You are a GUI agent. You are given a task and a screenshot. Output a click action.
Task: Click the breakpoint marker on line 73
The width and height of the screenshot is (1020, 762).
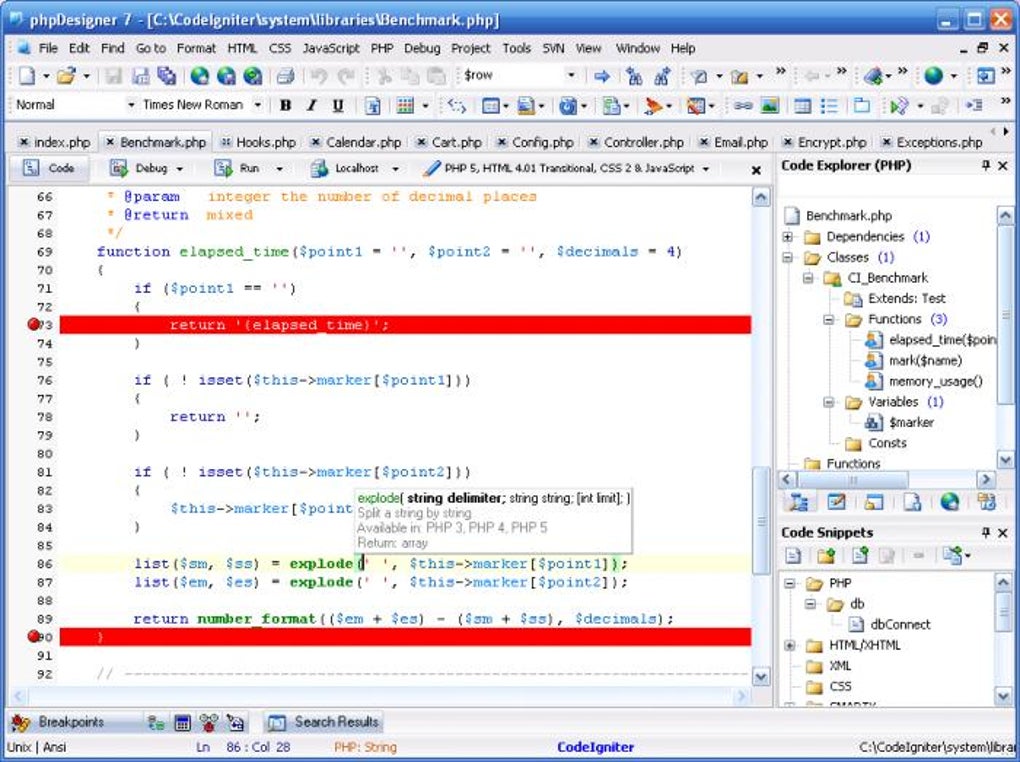pyautogui.click(x=35, y=324)
